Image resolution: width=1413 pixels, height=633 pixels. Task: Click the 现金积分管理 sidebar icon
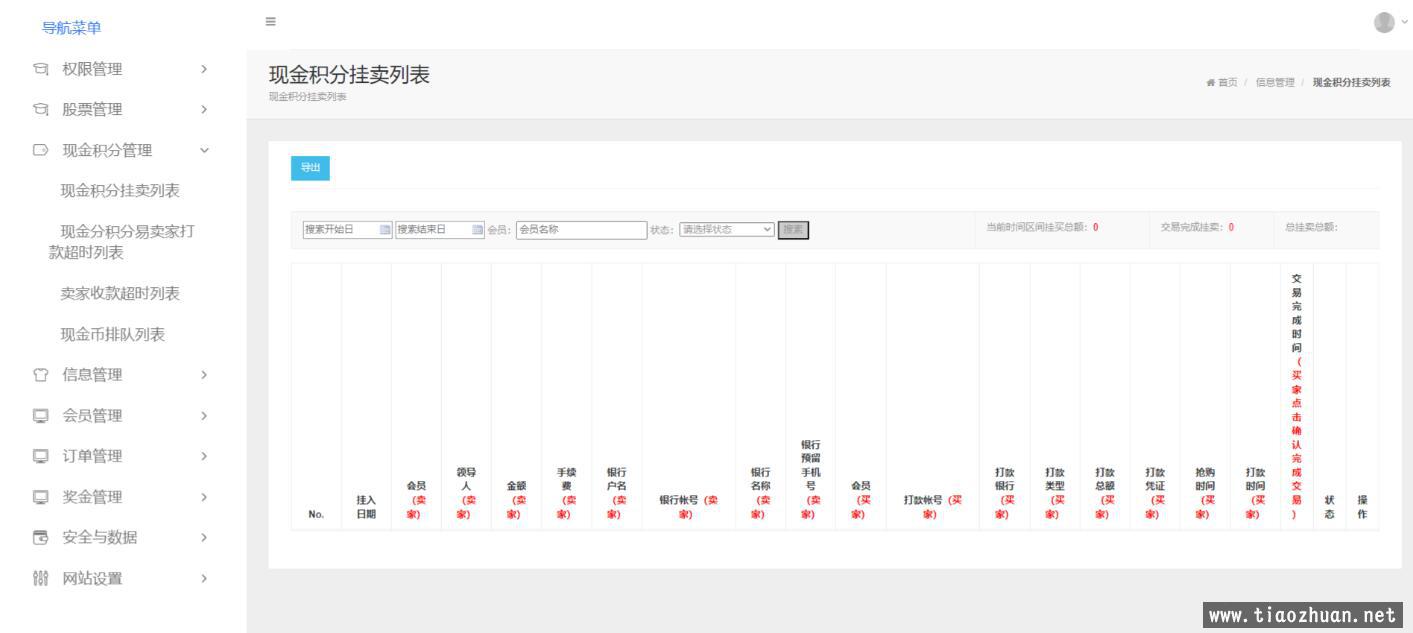coord(41,150)
